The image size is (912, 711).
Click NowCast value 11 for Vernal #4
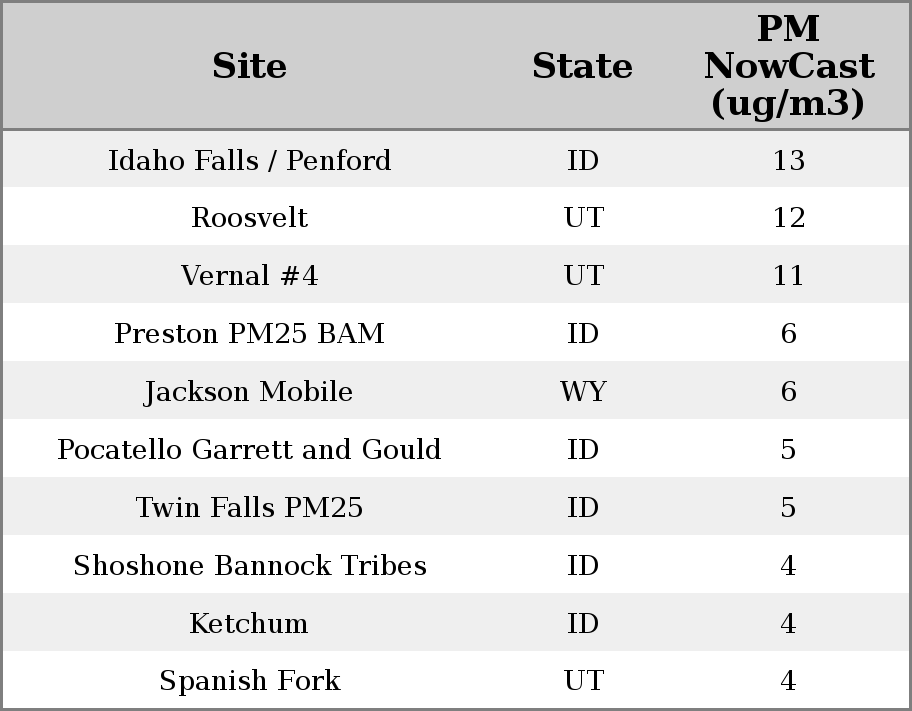click(x=788, y=276)
